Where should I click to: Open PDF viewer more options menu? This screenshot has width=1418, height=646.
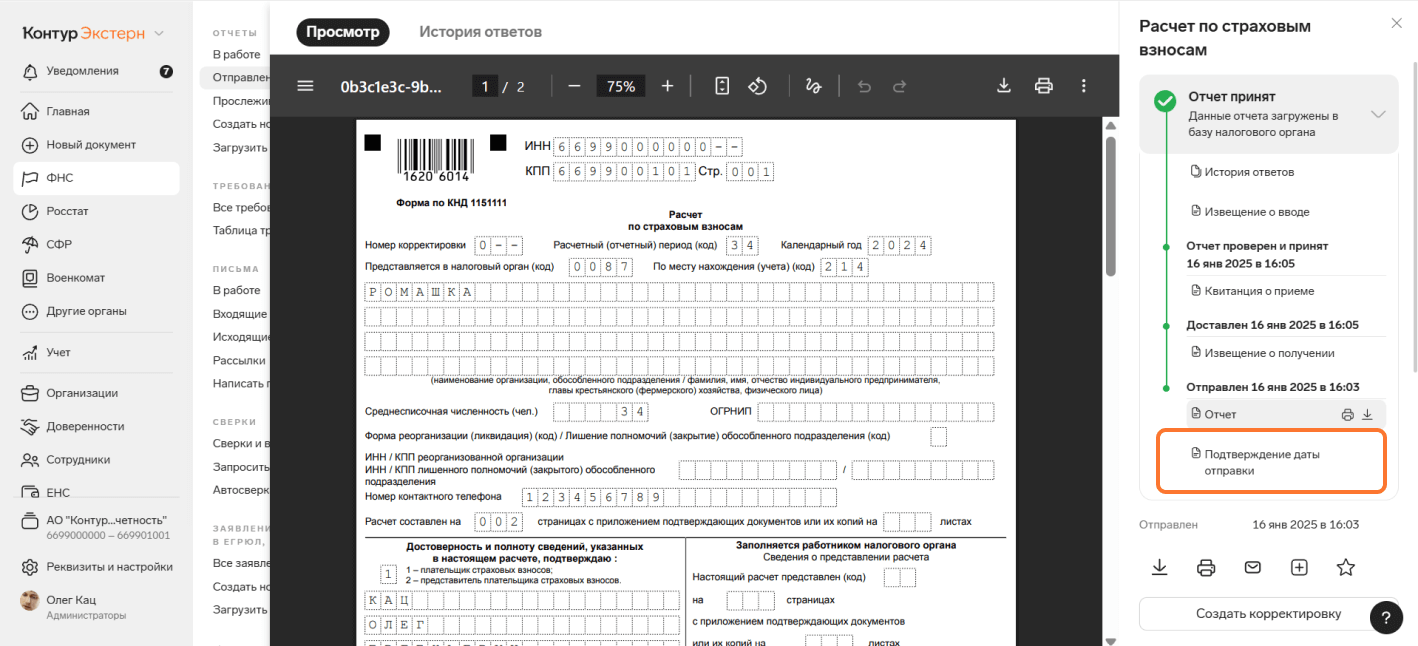[1083, 86]
